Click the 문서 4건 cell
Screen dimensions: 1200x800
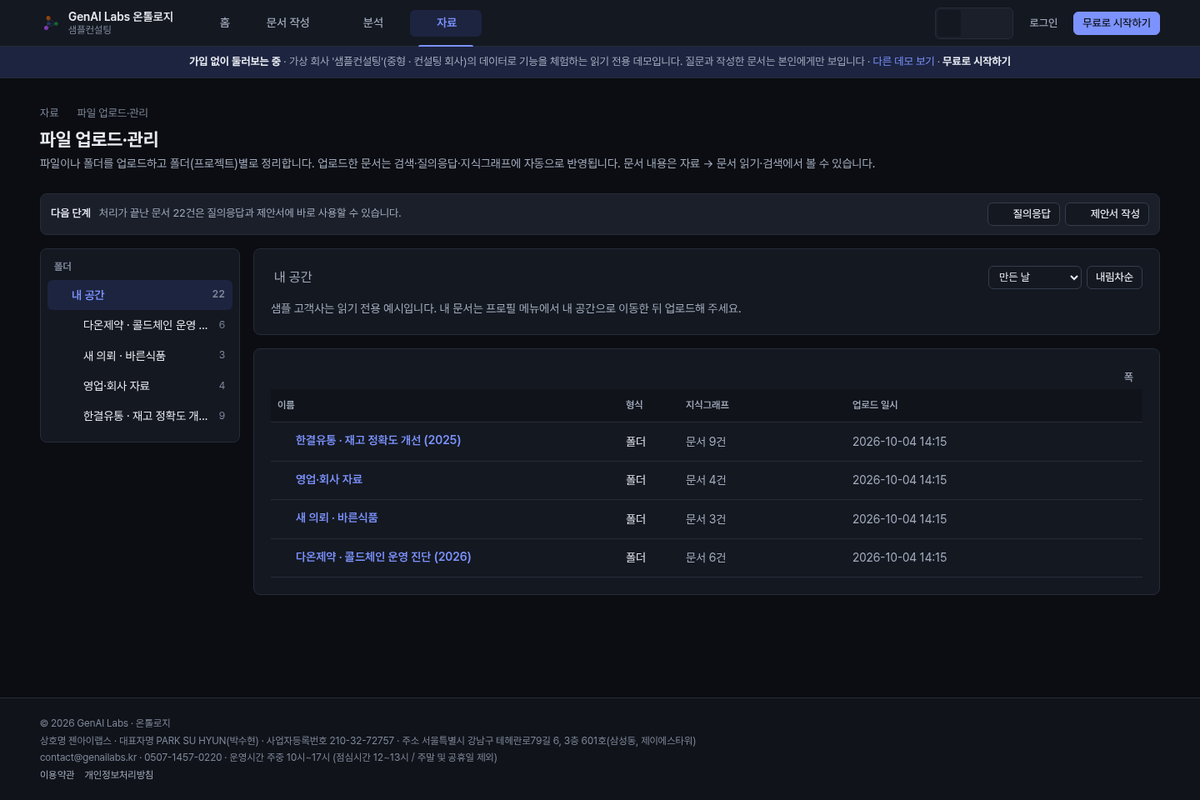(x=706, y=480)
